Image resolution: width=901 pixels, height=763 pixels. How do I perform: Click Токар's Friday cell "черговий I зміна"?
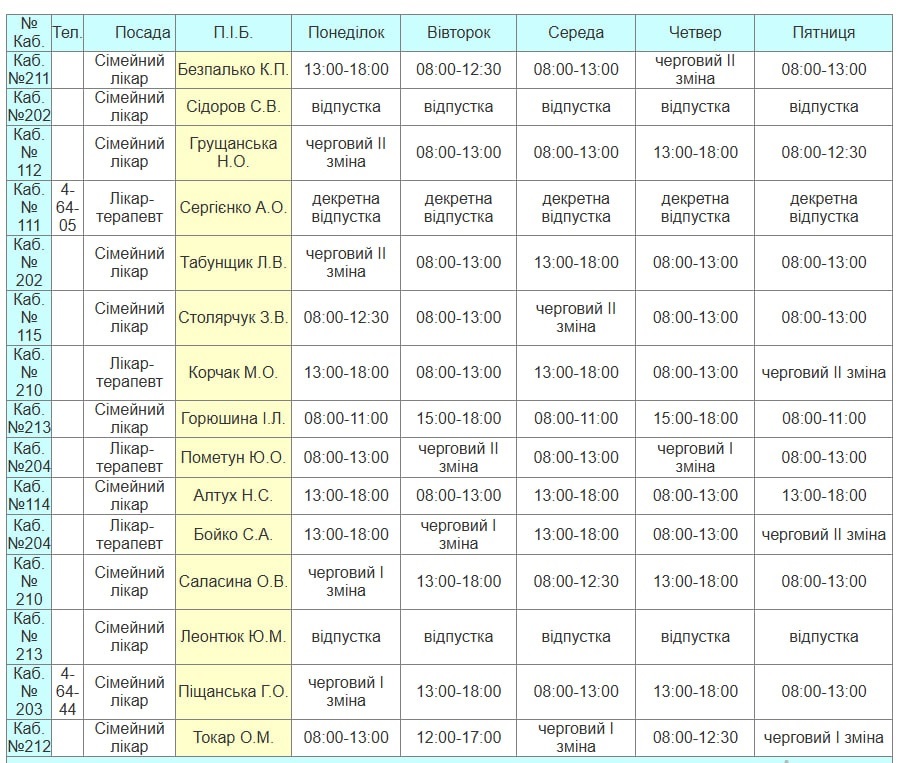pyautogui.click(x=823, y=738)
